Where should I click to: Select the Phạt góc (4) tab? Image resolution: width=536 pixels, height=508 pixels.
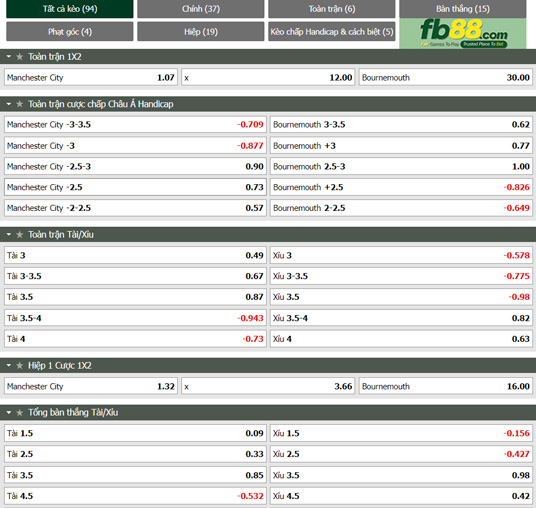tap(70, 32)
